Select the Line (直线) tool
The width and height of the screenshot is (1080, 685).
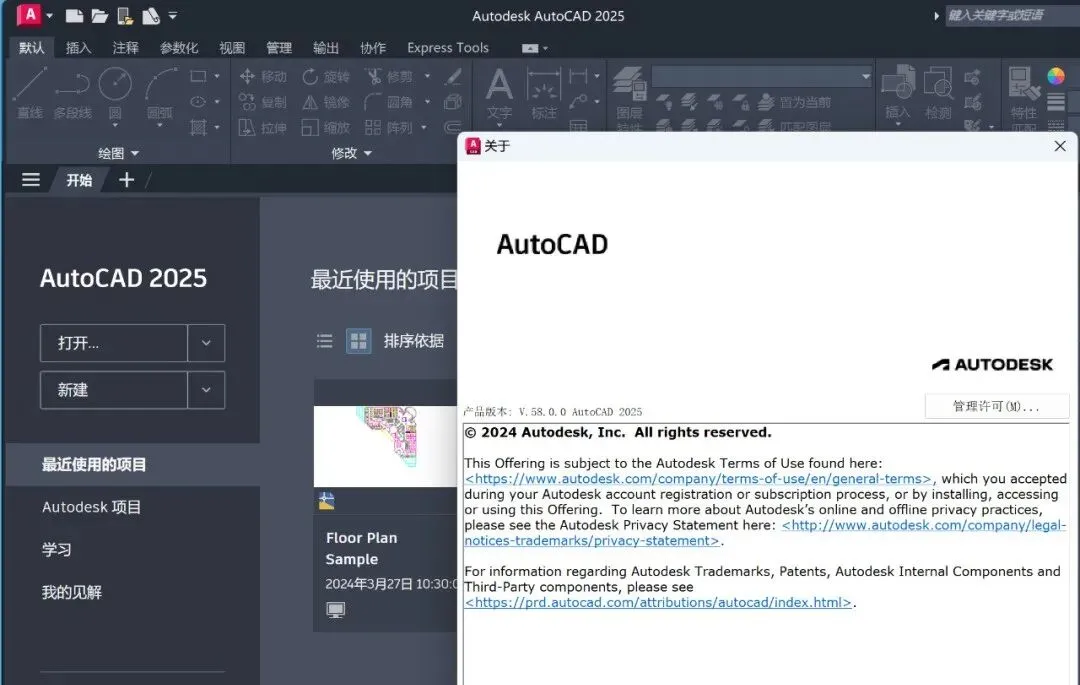click(x=30, y=93)
